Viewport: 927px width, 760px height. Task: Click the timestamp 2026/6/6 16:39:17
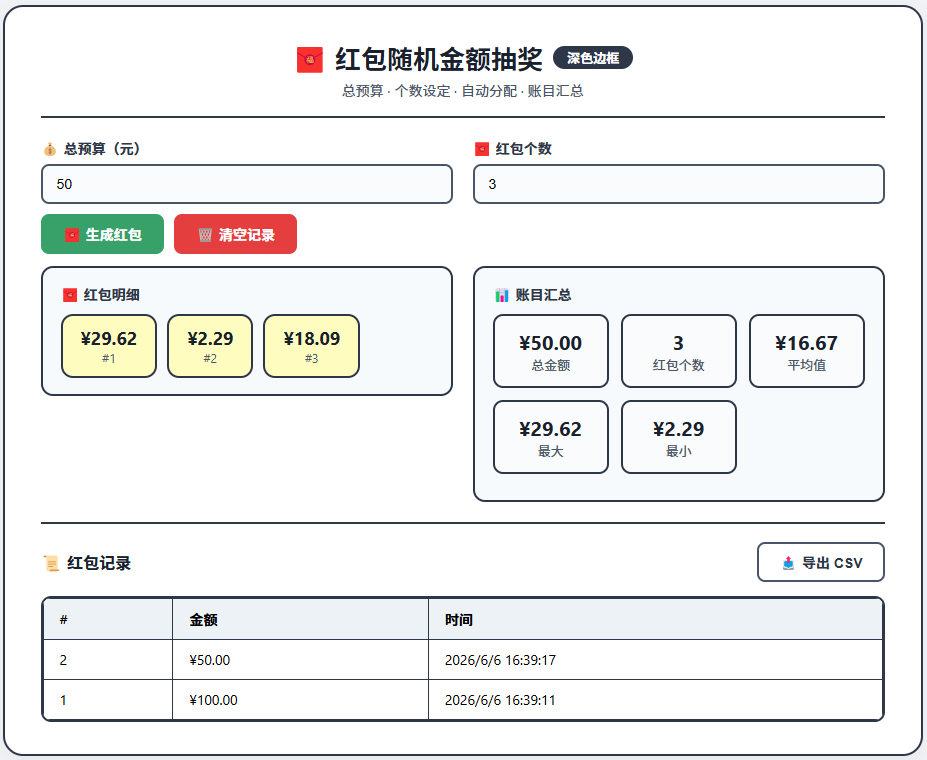[500, 660]
